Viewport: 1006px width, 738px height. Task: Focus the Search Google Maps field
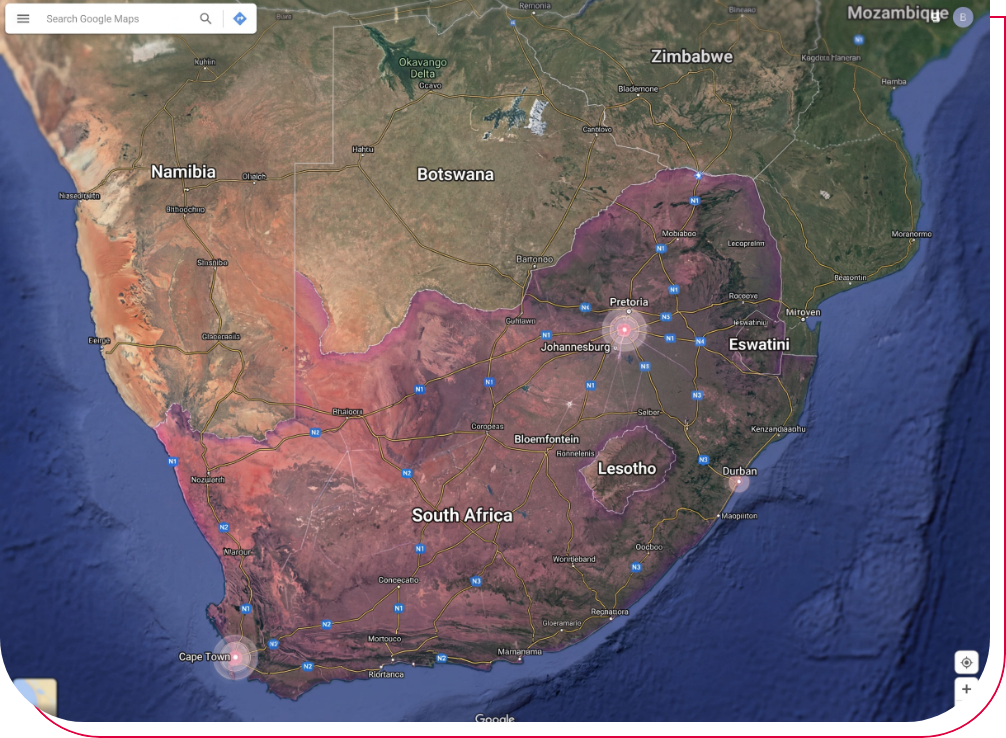click(115, 19)
